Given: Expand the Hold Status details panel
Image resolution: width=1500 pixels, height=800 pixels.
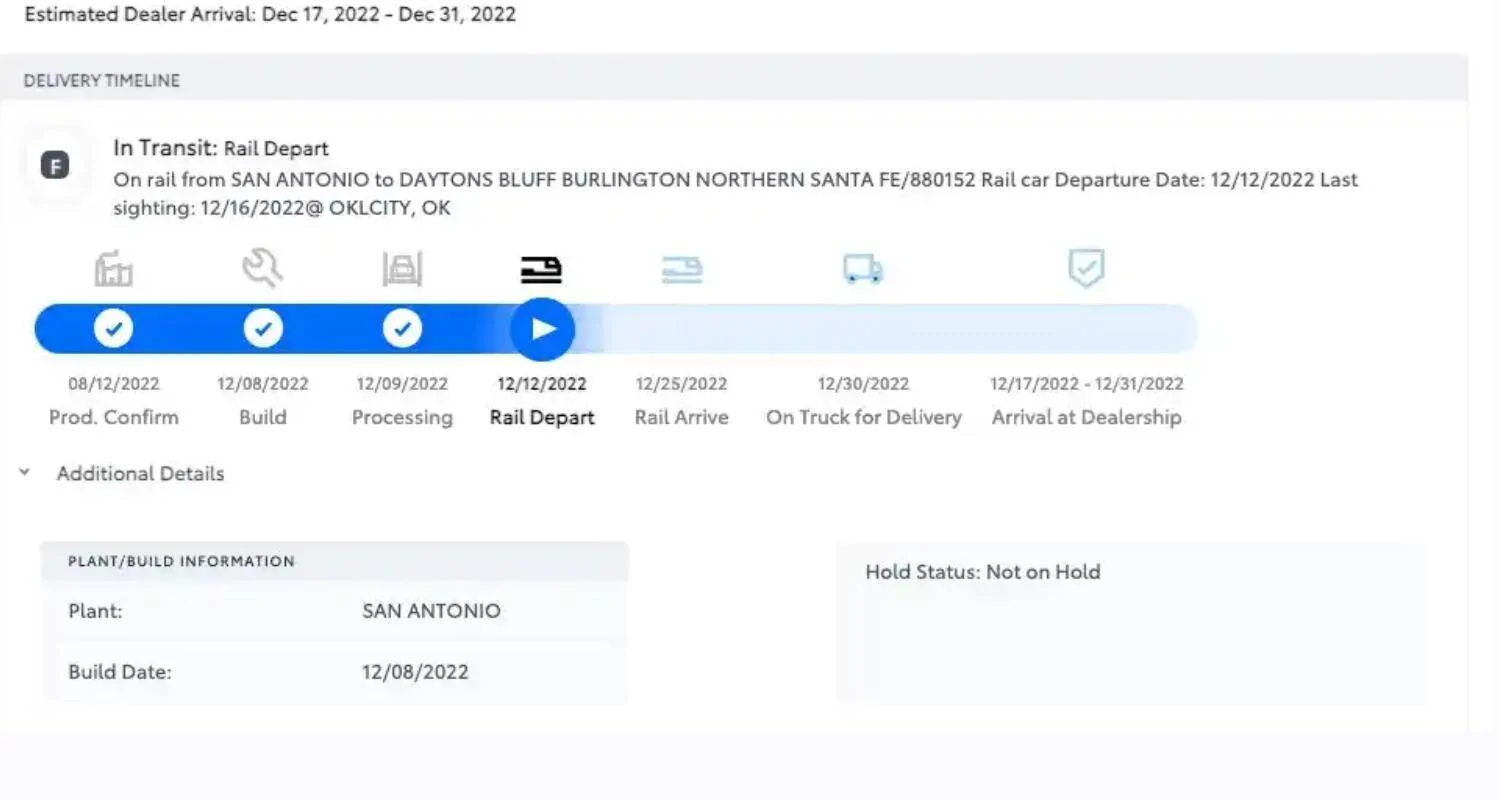Looking at the screenshot, I should [982, 572].
